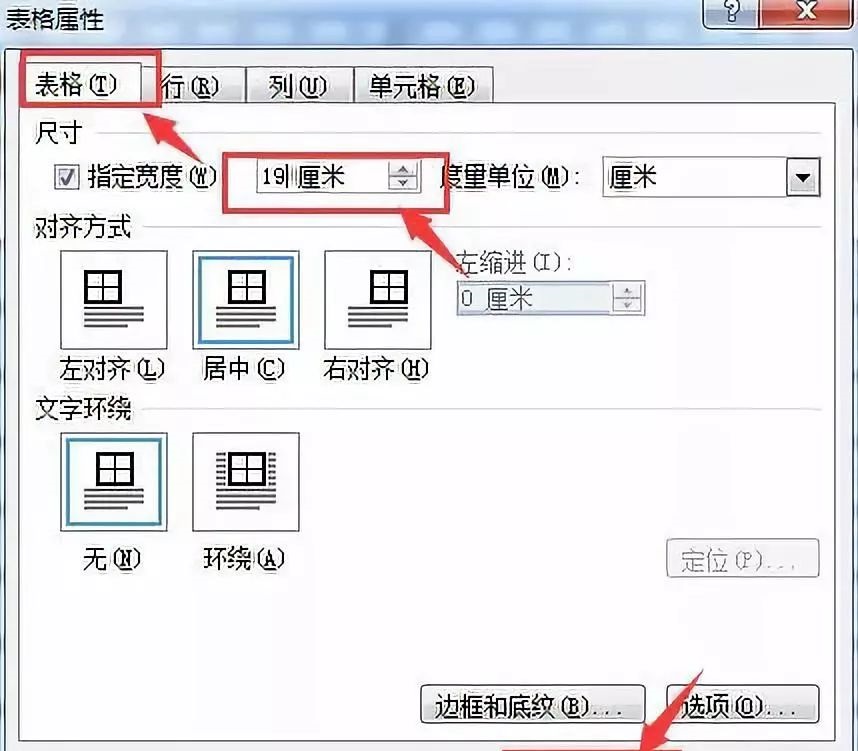Switch to the 表格(T) tab
This screenshot has width=858, height=751.
pyautogui.click(x=82, y=85)
